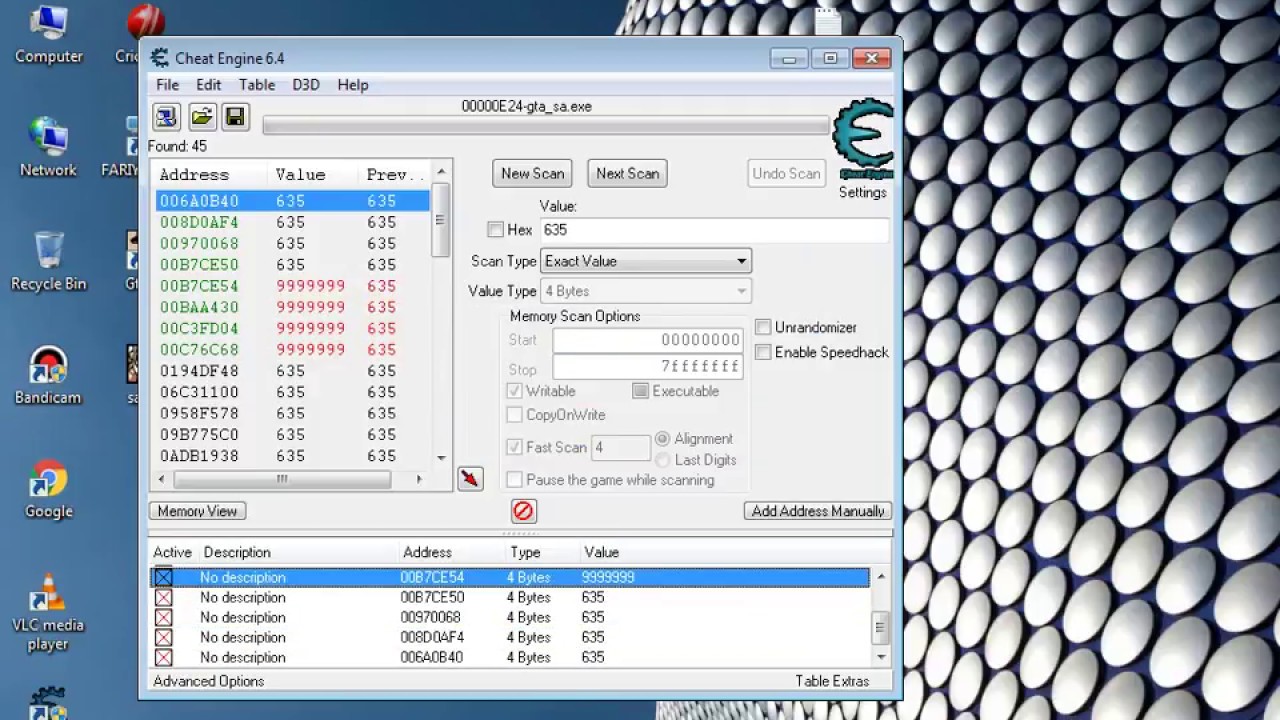Toggle active box for address 00B7CE54

163,577
